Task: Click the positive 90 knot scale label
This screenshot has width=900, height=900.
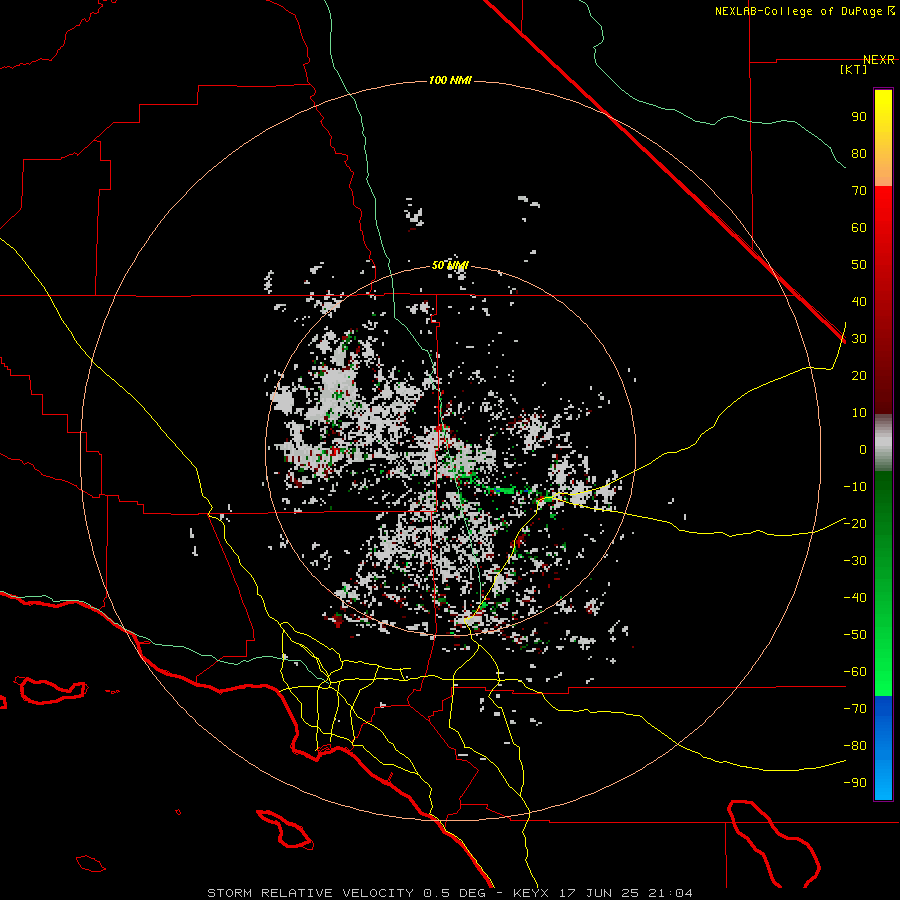Action: (x=859, y=117)
